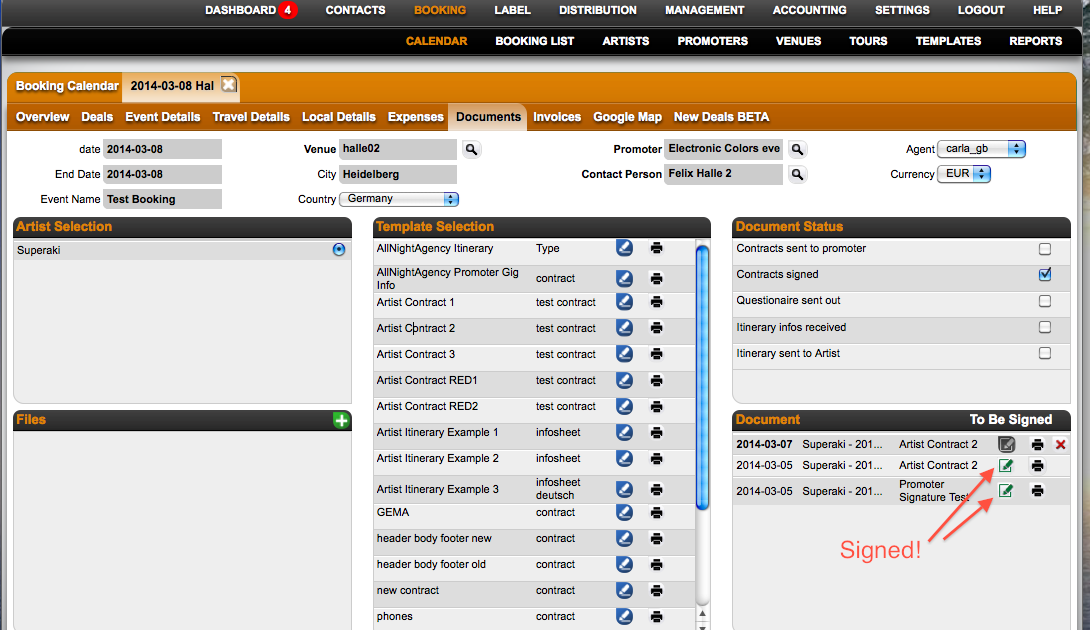Screen dimensions: 1090x630
Task: Click the green plus icon in Files panel
Action: click(341, 421)
